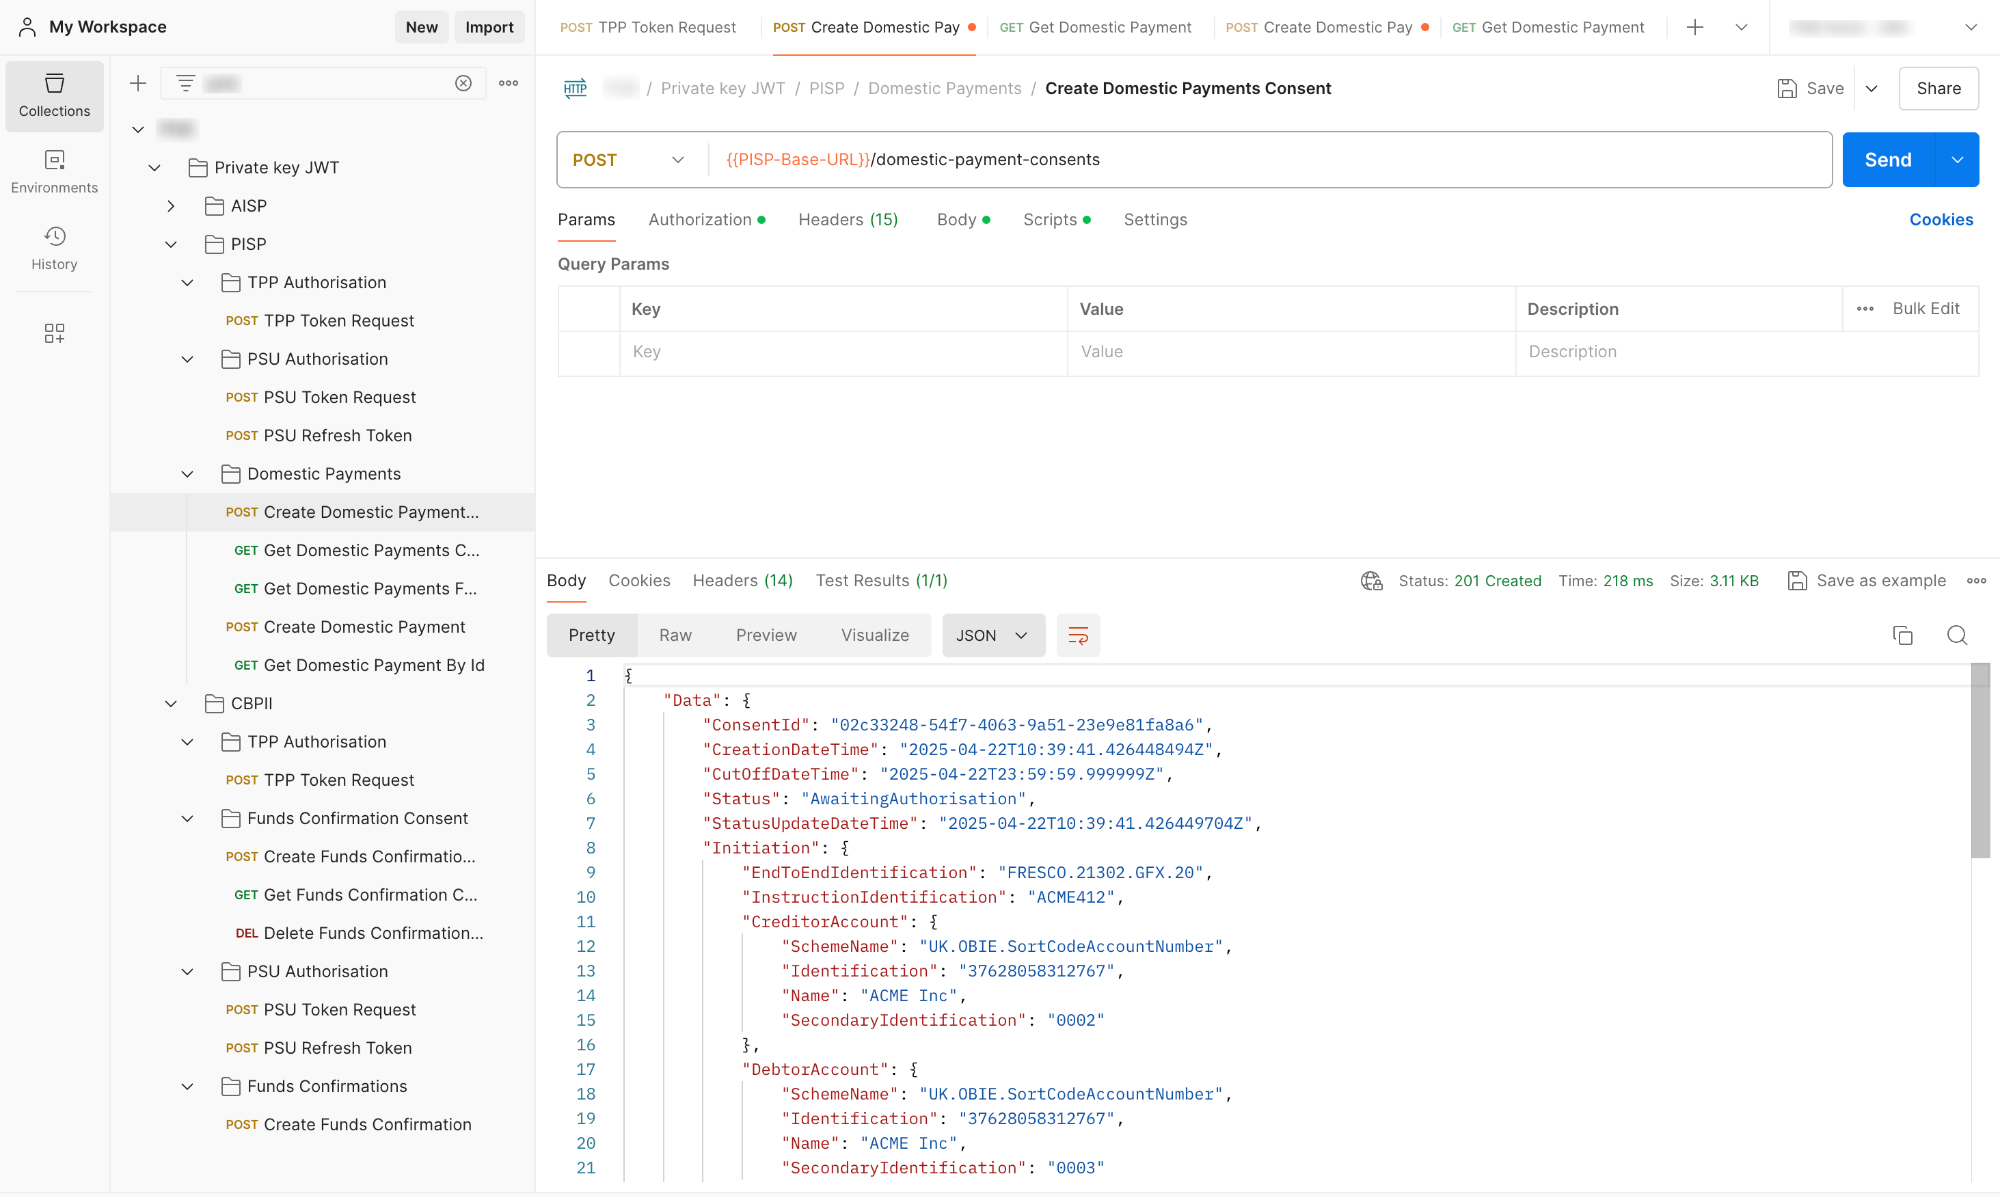The width and height of the screenshot is (2000, 1197).
Task: Select the Preview response view
Action: point(766,635)
